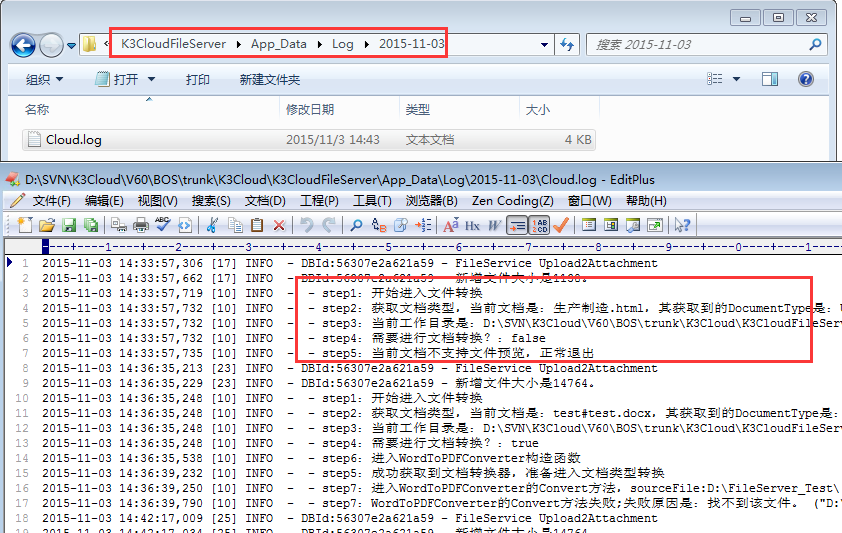This screenshot has width=842, height=533.
Task: Click the red Delete X icon
Action: click(279, 225)
